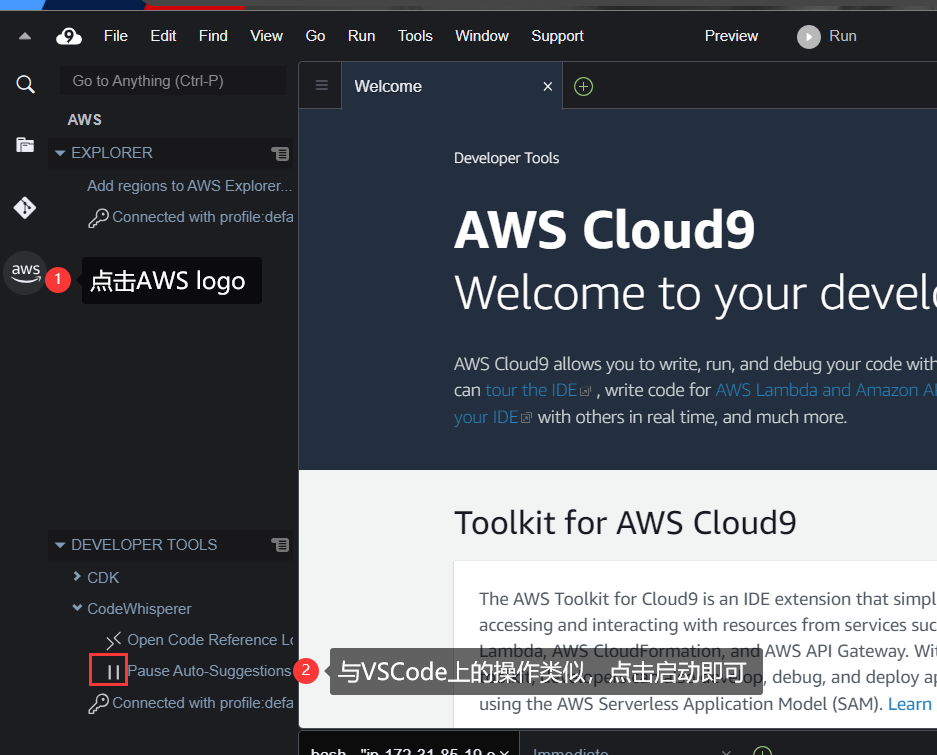The width and height of the screenshot is (937, 755).
Task: Open the search panel magnifier icon
Action: pos(25,84)
